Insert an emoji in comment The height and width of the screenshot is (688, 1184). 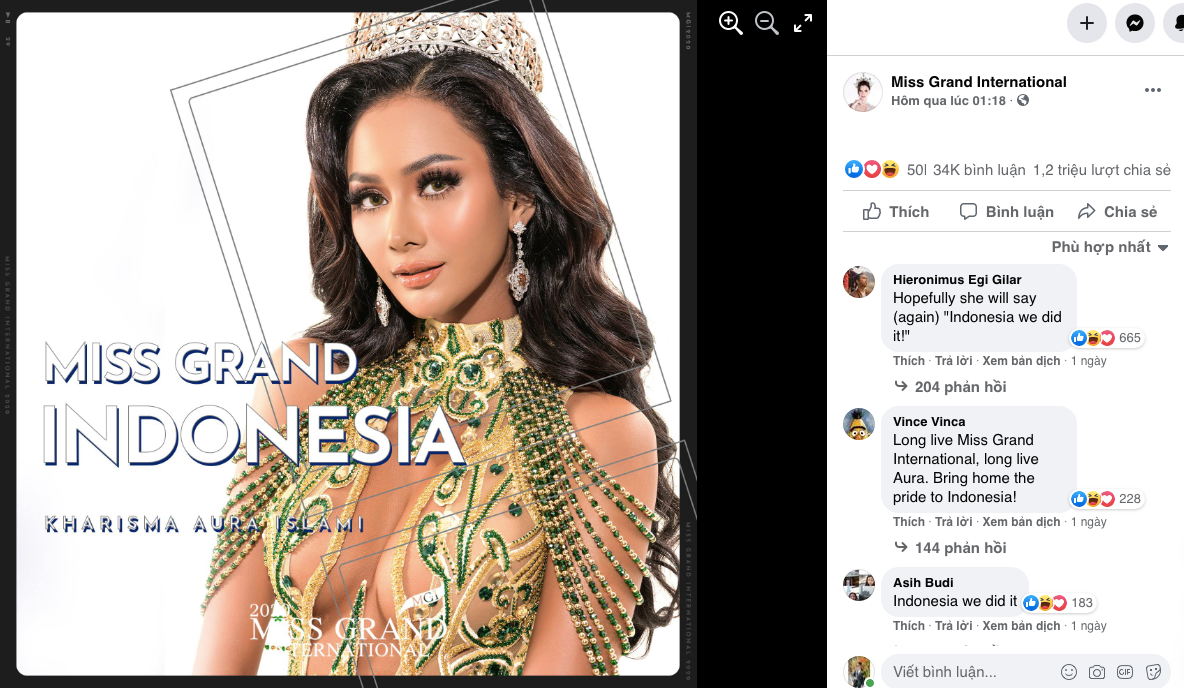coord(1069,672)
